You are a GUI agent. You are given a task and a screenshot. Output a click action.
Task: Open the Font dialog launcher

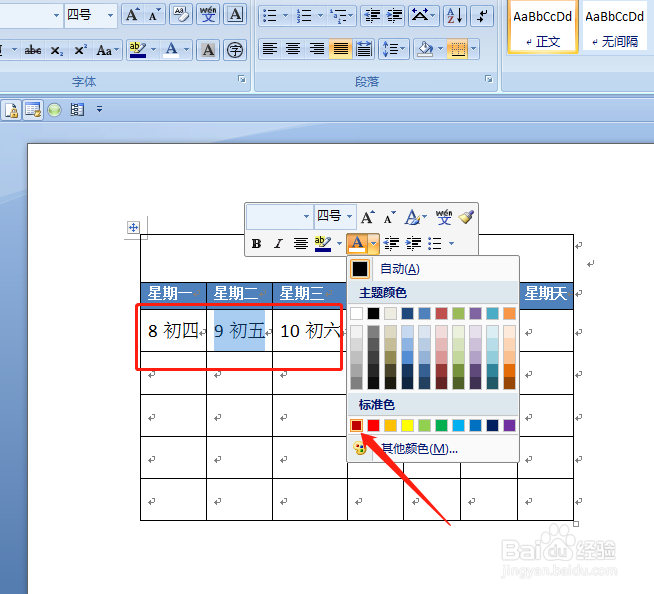[x=241, y=79]
